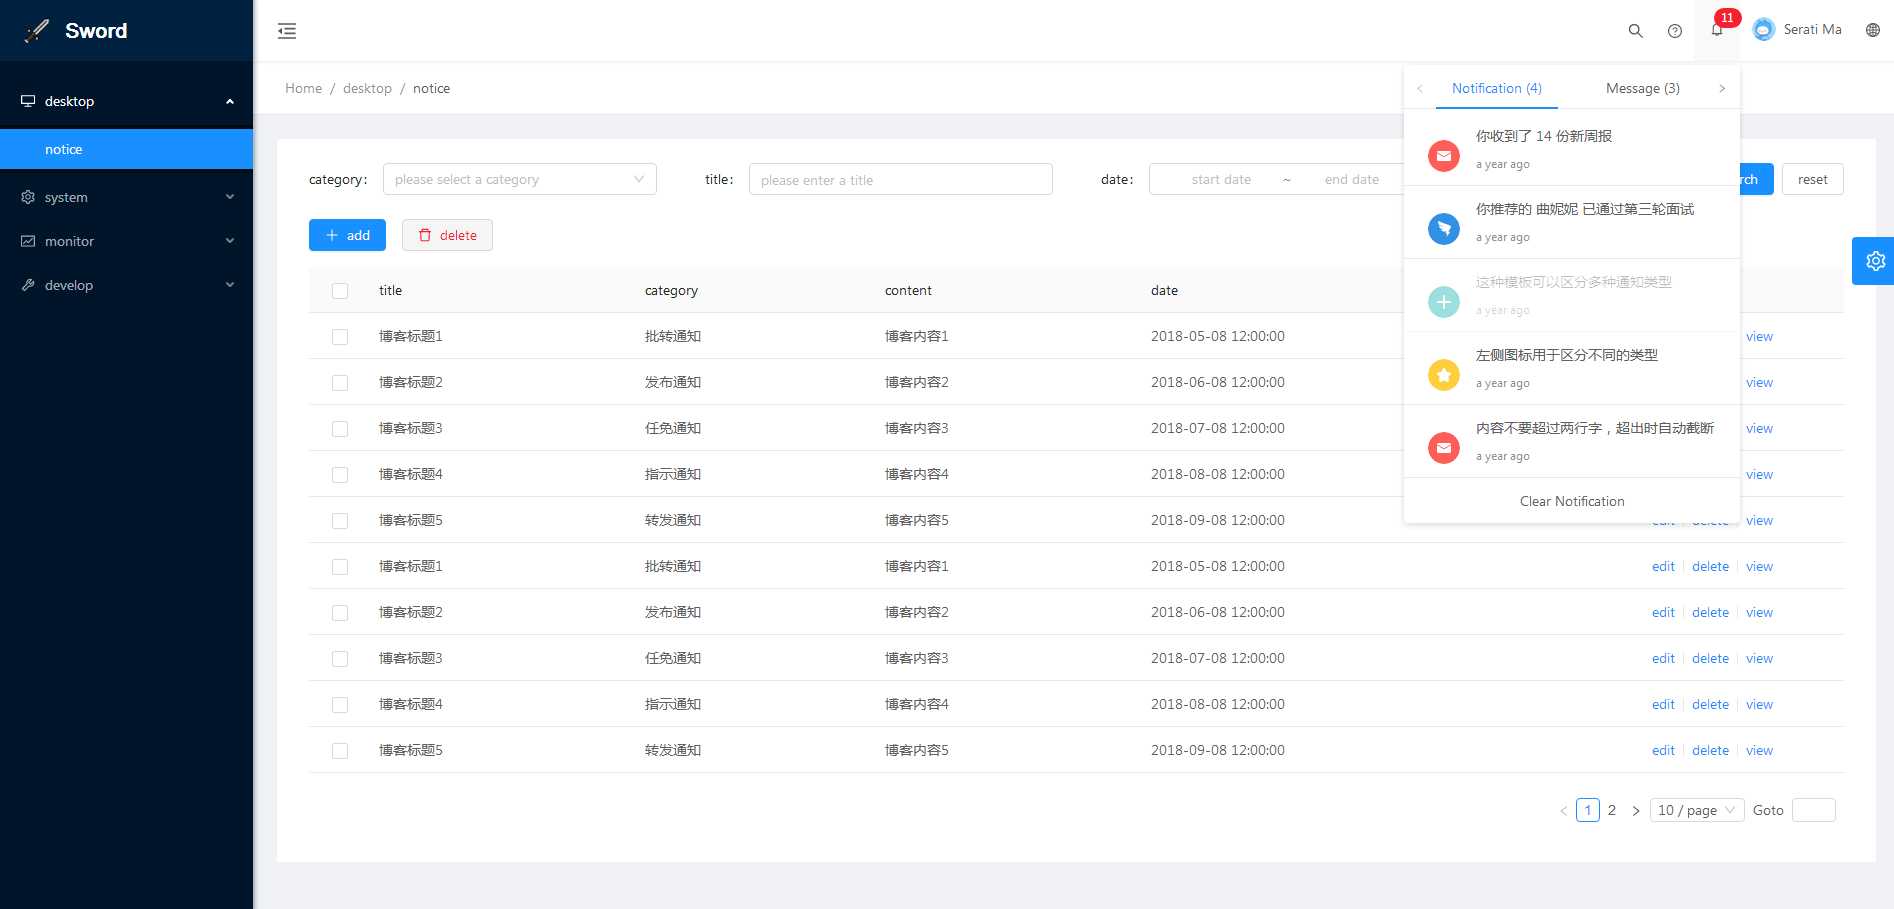Expand the system menu in sidebar
Viewport: 1894px width, 909px height.
(x=126, y=197)
